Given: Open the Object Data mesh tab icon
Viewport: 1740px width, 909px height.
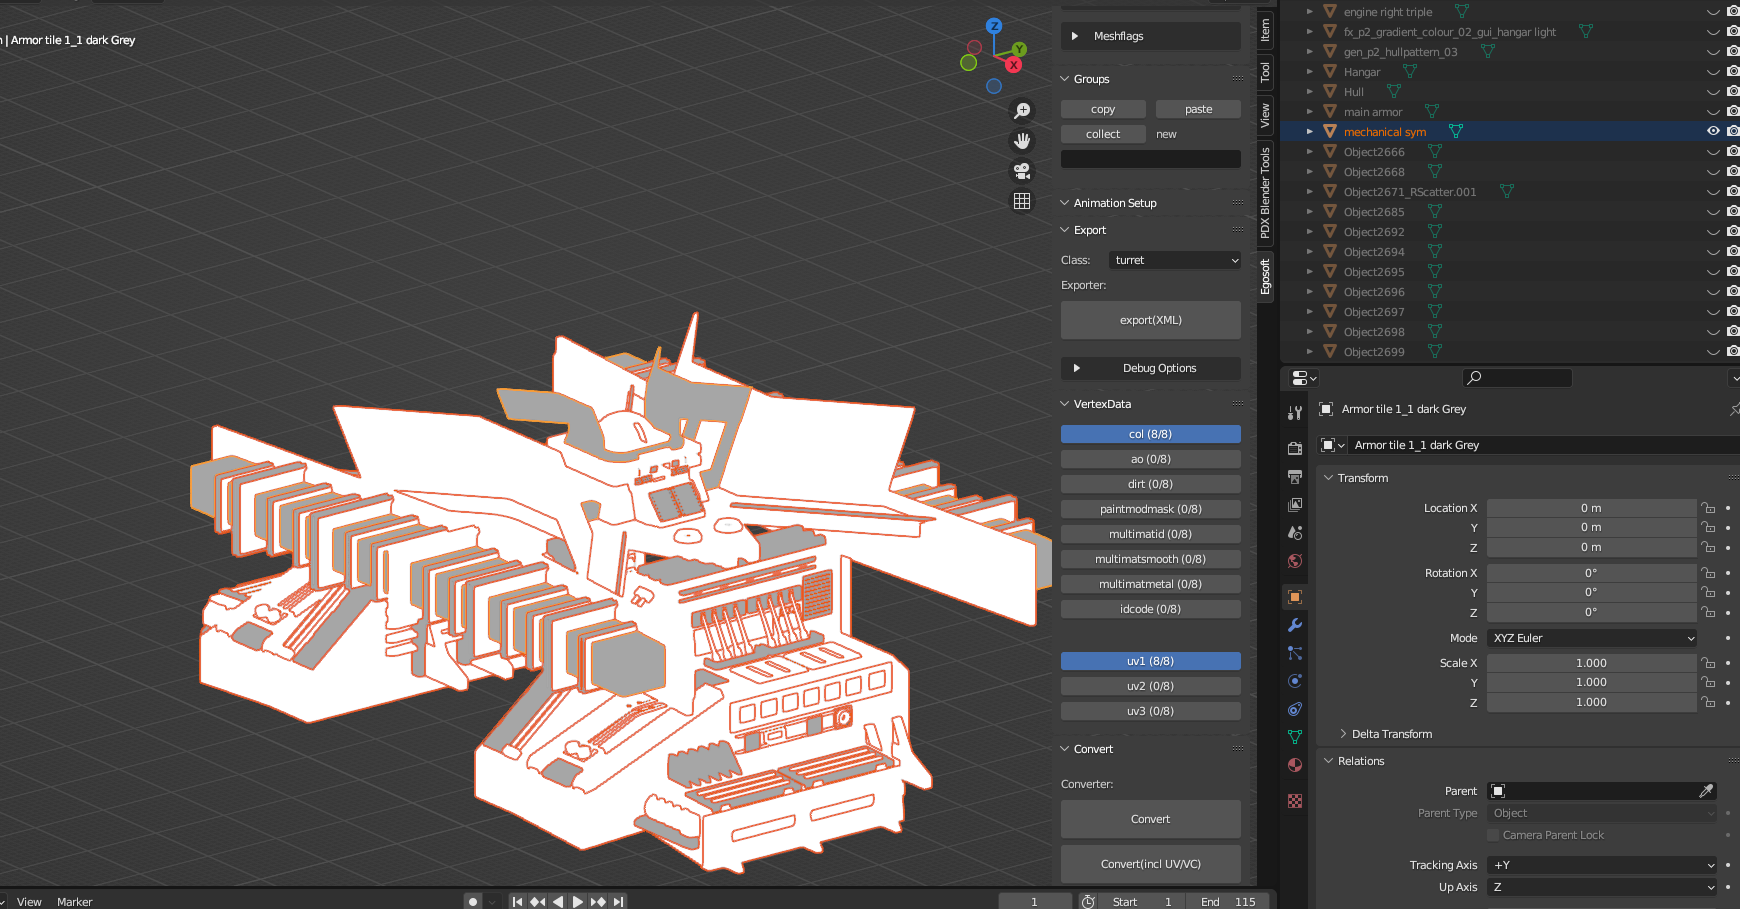Looking at the screenshot, I should point(1295,737).
